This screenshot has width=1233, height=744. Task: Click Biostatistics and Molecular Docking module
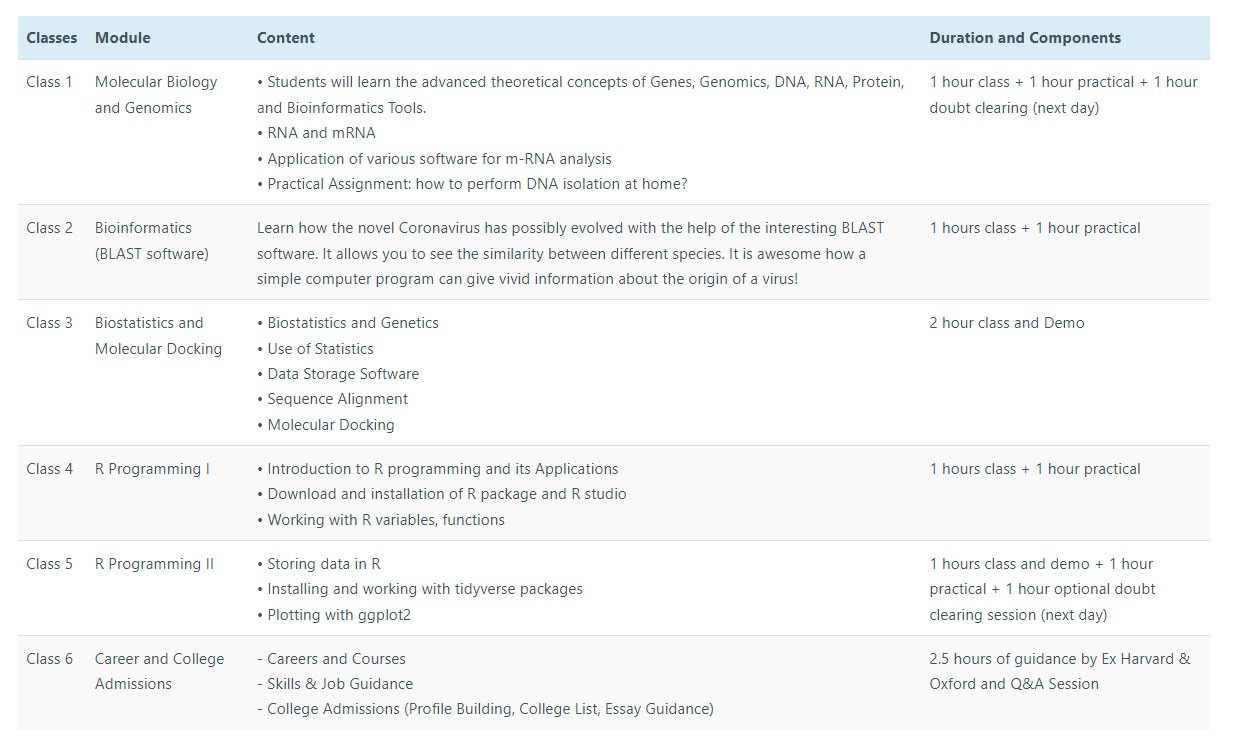[158, 336]
